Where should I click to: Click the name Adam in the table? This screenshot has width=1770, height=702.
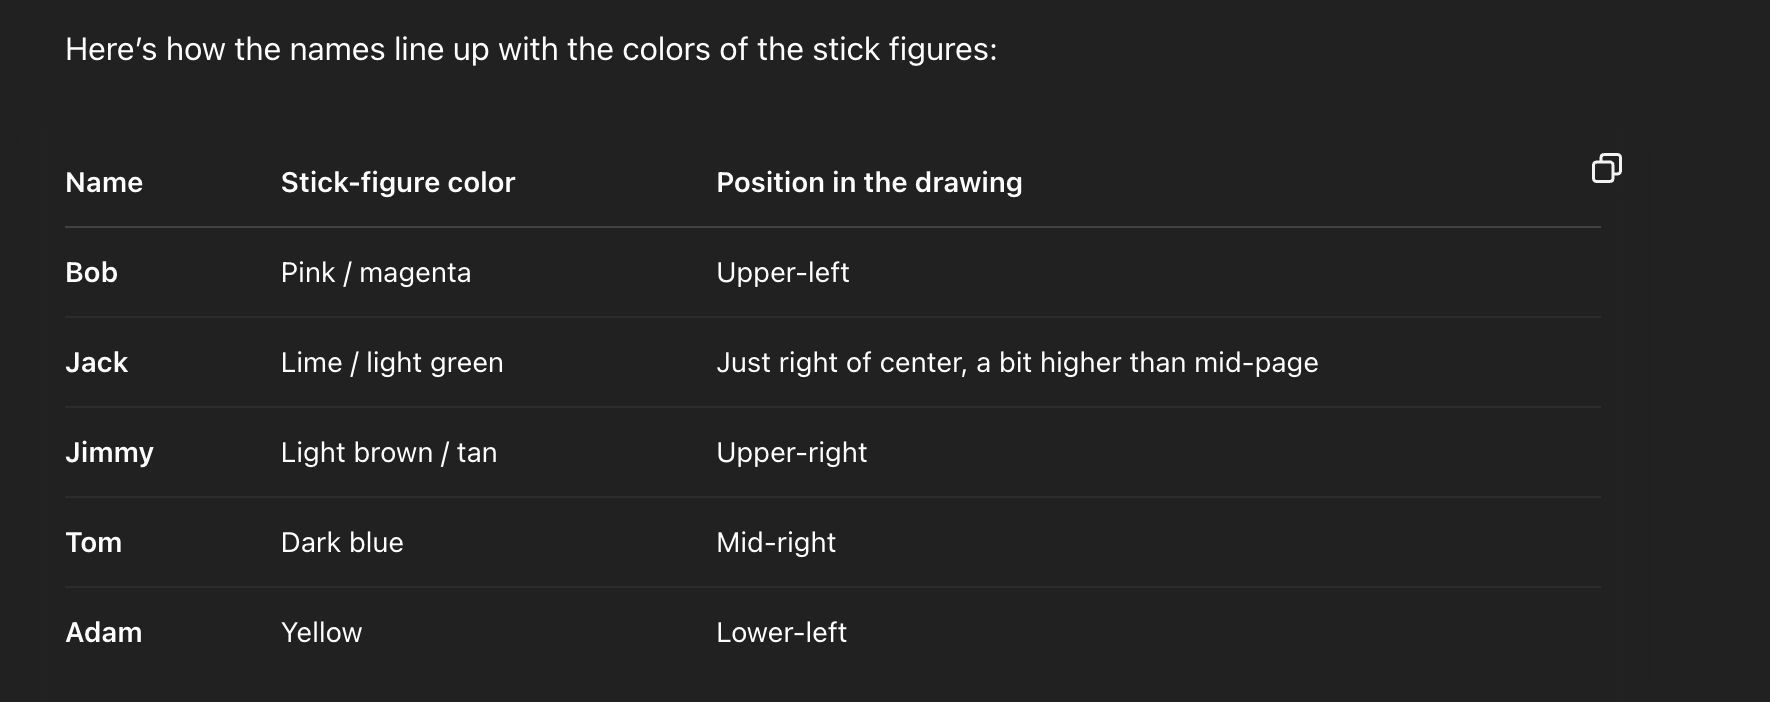pos(103,632)
